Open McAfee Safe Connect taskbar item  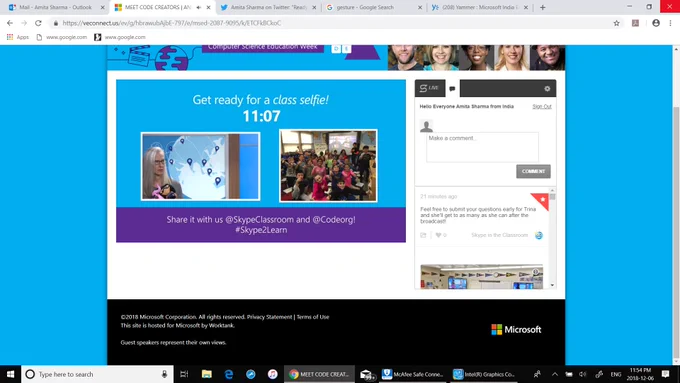pos(412,374)
